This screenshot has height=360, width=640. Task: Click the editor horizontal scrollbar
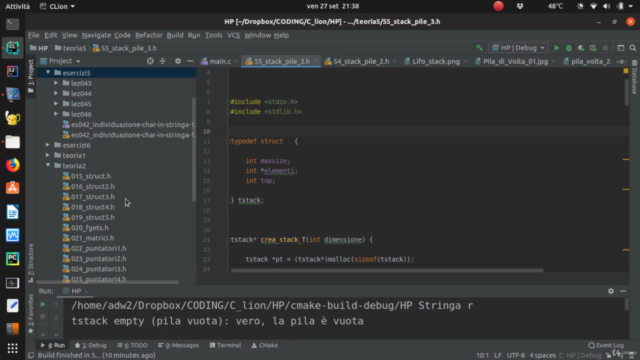click(x=387, y=270)
